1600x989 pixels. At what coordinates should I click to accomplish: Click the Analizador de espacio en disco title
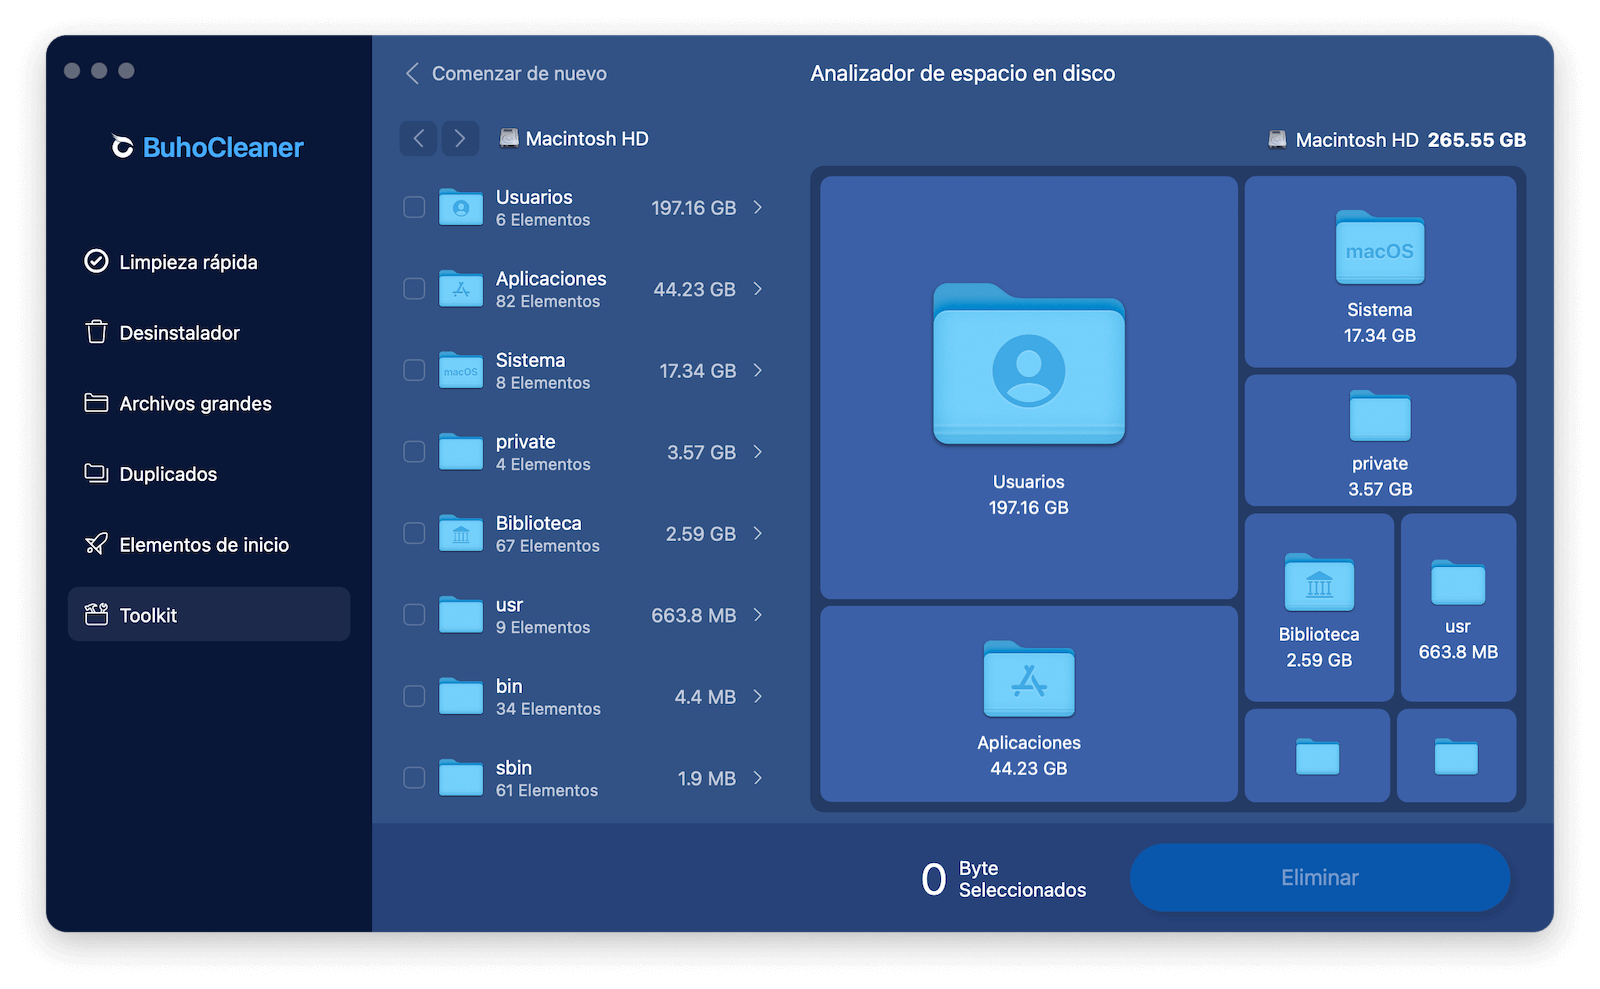tap(963, 73)
